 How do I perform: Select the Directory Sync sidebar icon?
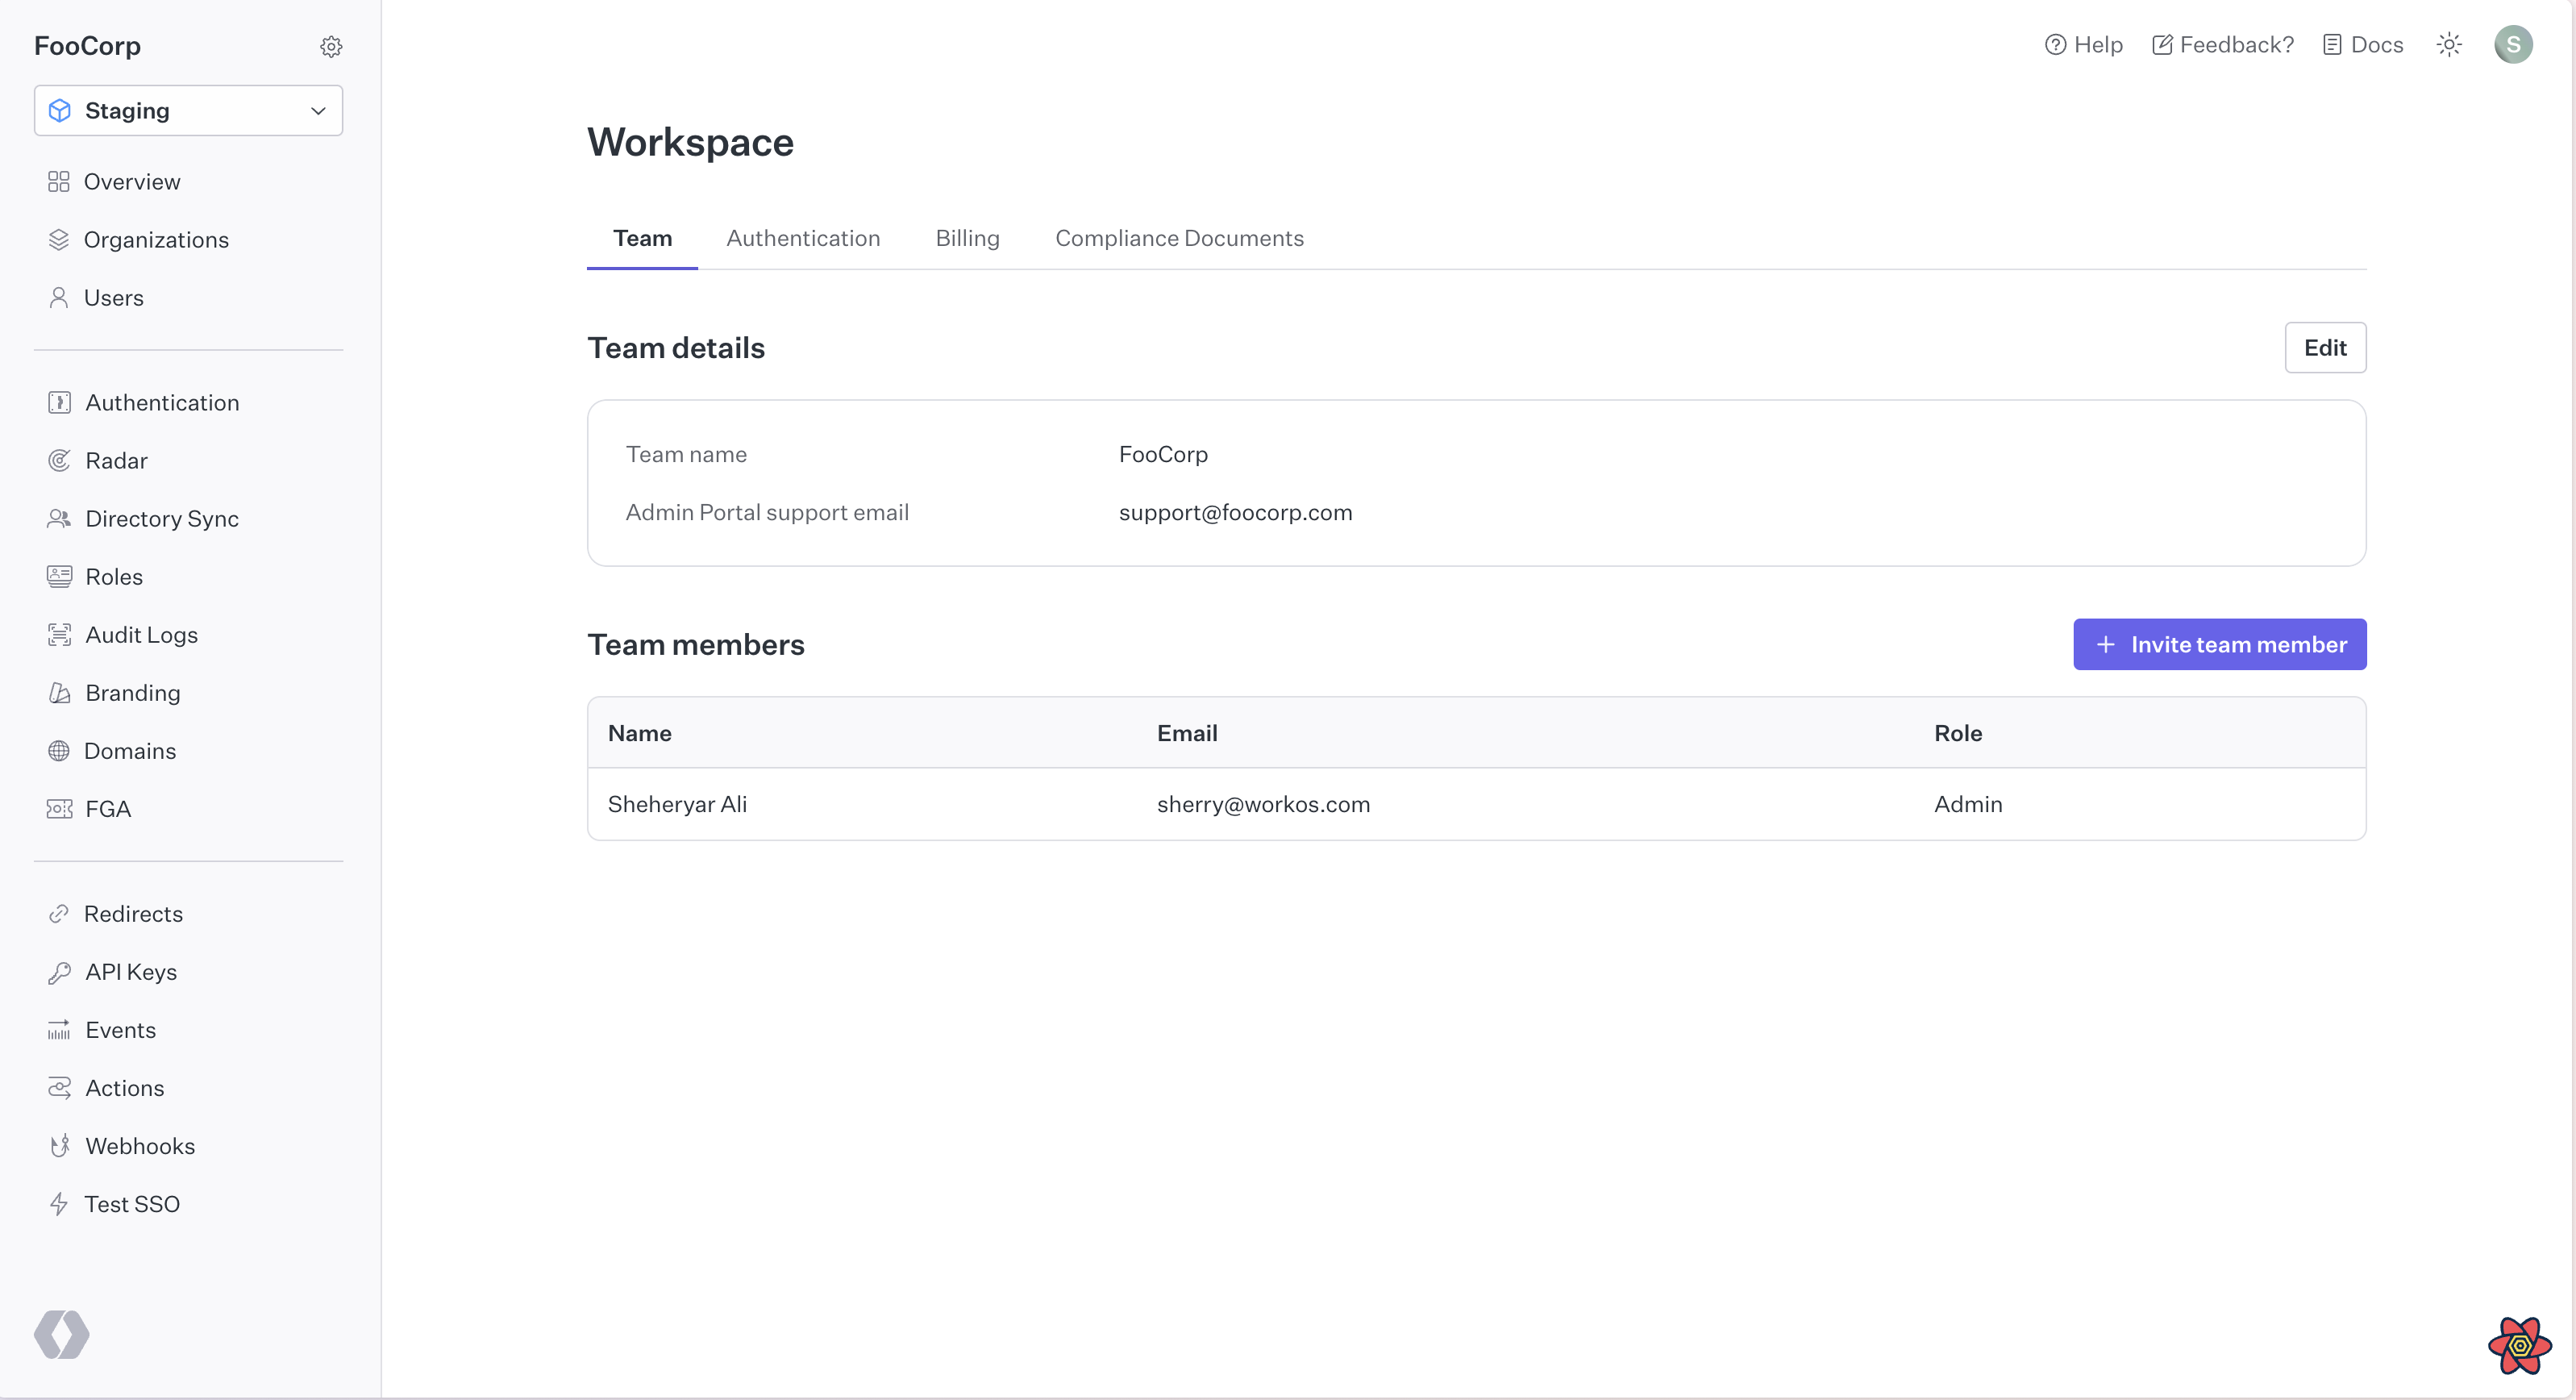60,518
